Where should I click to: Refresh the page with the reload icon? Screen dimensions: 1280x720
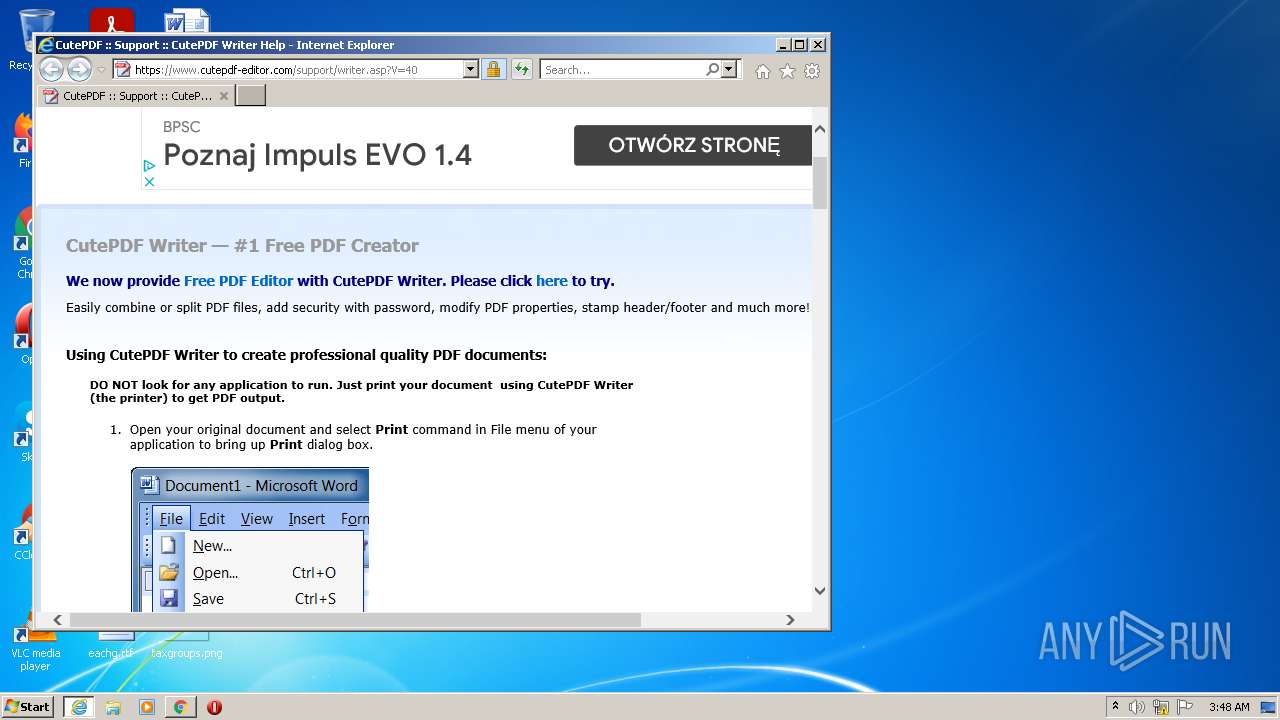tap(521, 70)
